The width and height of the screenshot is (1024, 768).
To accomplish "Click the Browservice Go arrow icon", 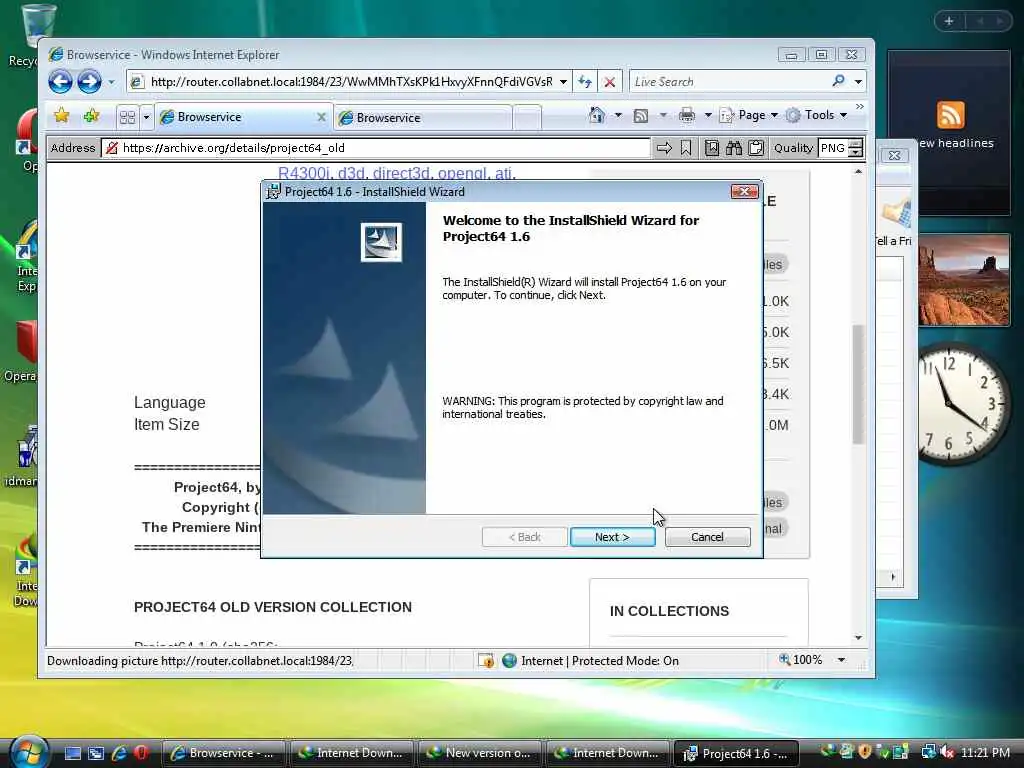I will (664, 148).
